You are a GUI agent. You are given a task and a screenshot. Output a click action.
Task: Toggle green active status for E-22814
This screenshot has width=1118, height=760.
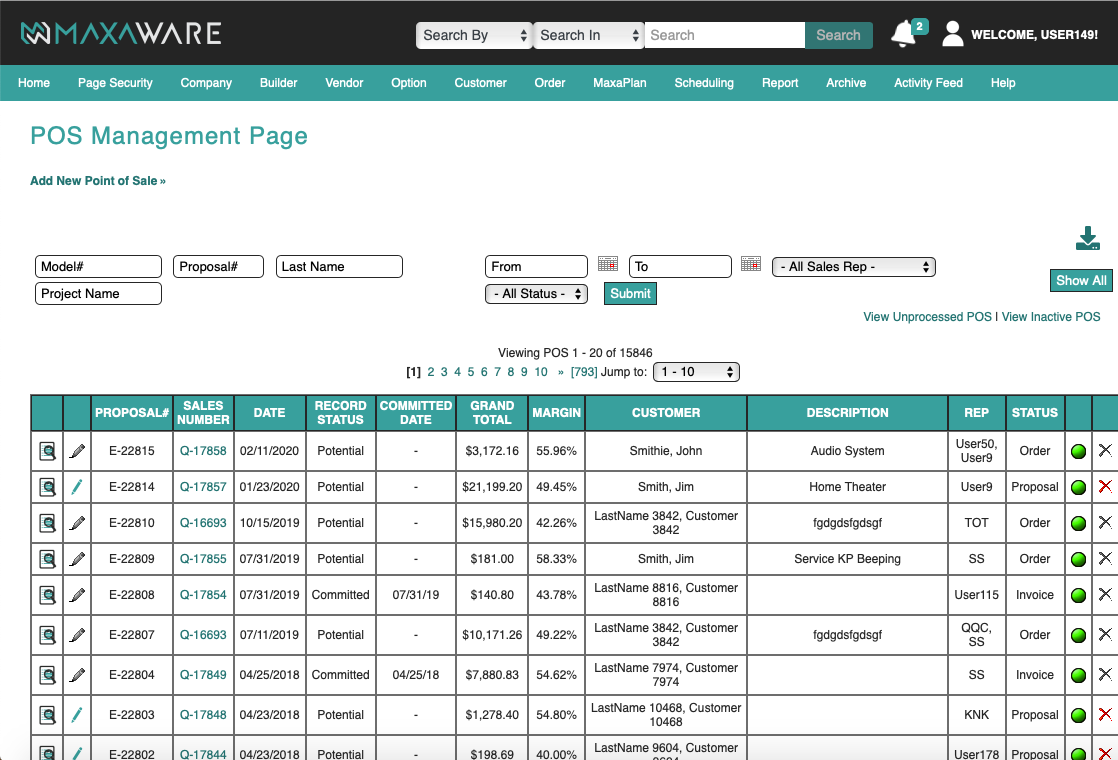coord(1079,488)
